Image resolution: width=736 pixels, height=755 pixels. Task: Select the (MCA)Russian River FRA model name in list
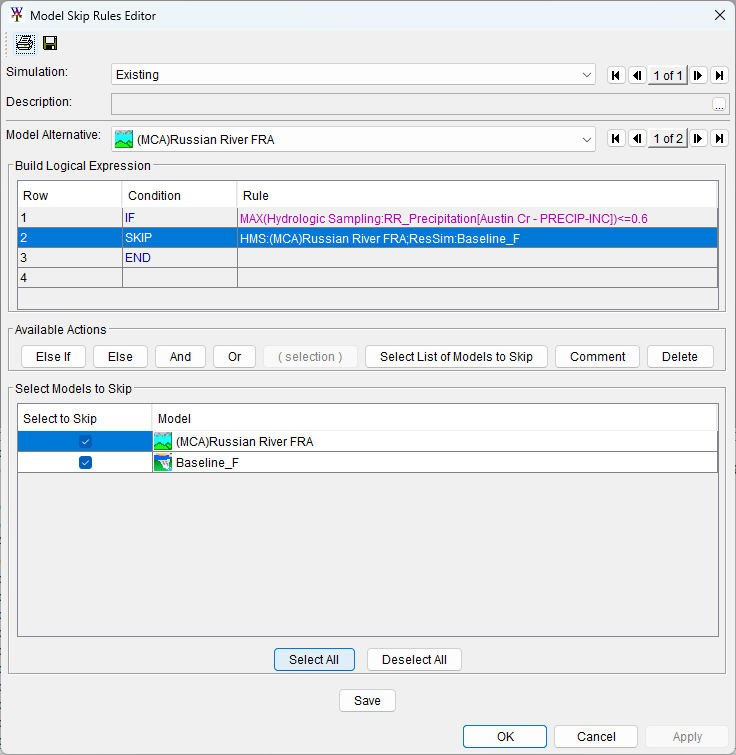(x=245, y=442)
